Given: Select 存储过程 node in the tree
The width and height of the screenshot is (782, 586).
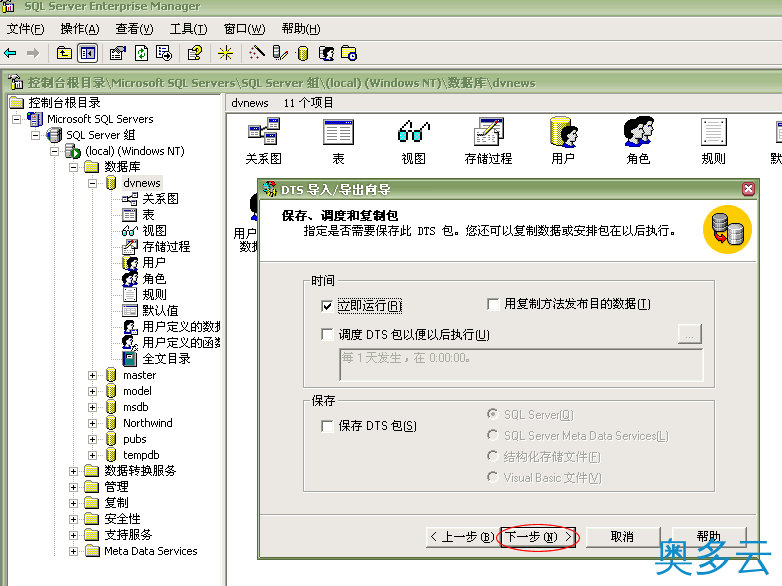Looking at the screenshot, I should point(166,246).
